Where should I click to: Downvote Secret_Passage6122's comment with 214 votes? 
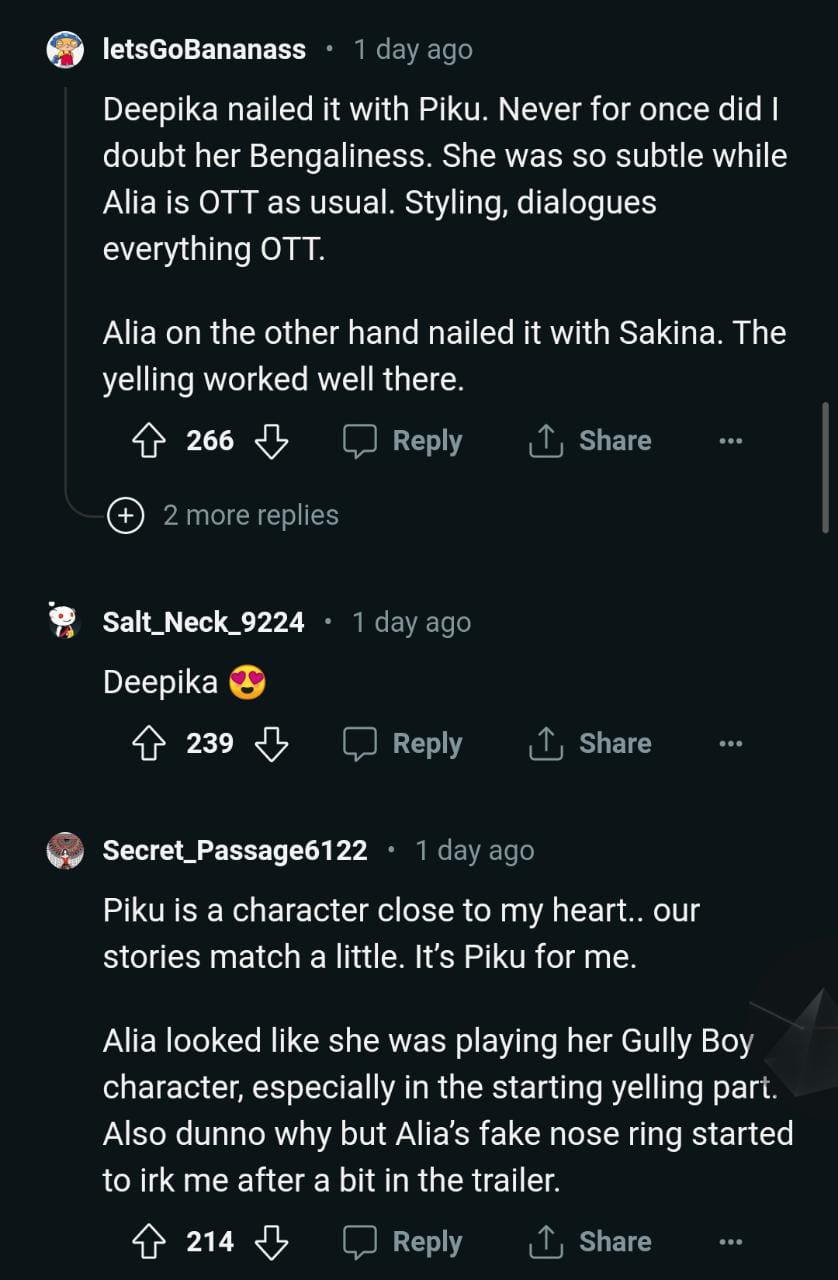click(x=272, y=1242)
